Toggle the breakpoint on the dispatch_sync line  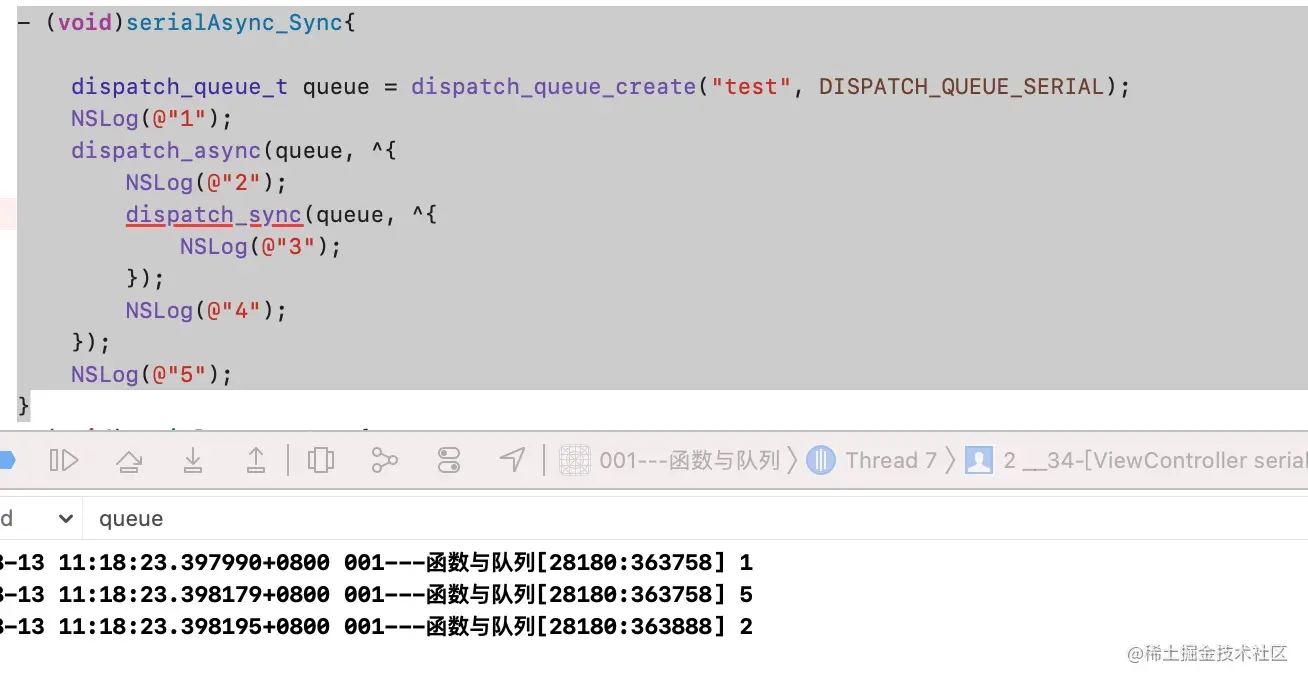click(8, 214)
